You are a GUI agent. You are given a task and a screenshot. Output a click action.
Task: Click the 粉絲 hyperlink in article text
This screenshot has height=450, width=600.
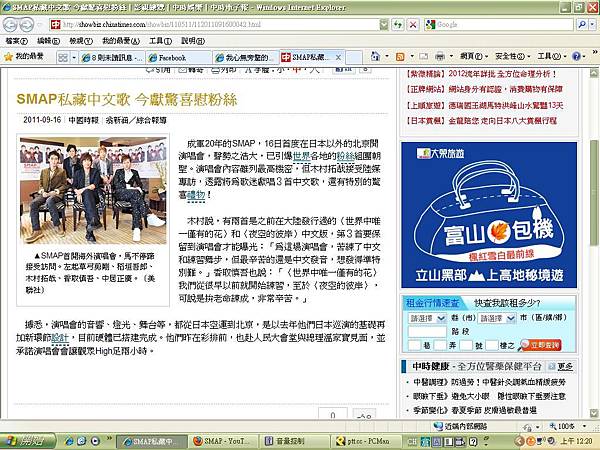[x=346, y=156]
